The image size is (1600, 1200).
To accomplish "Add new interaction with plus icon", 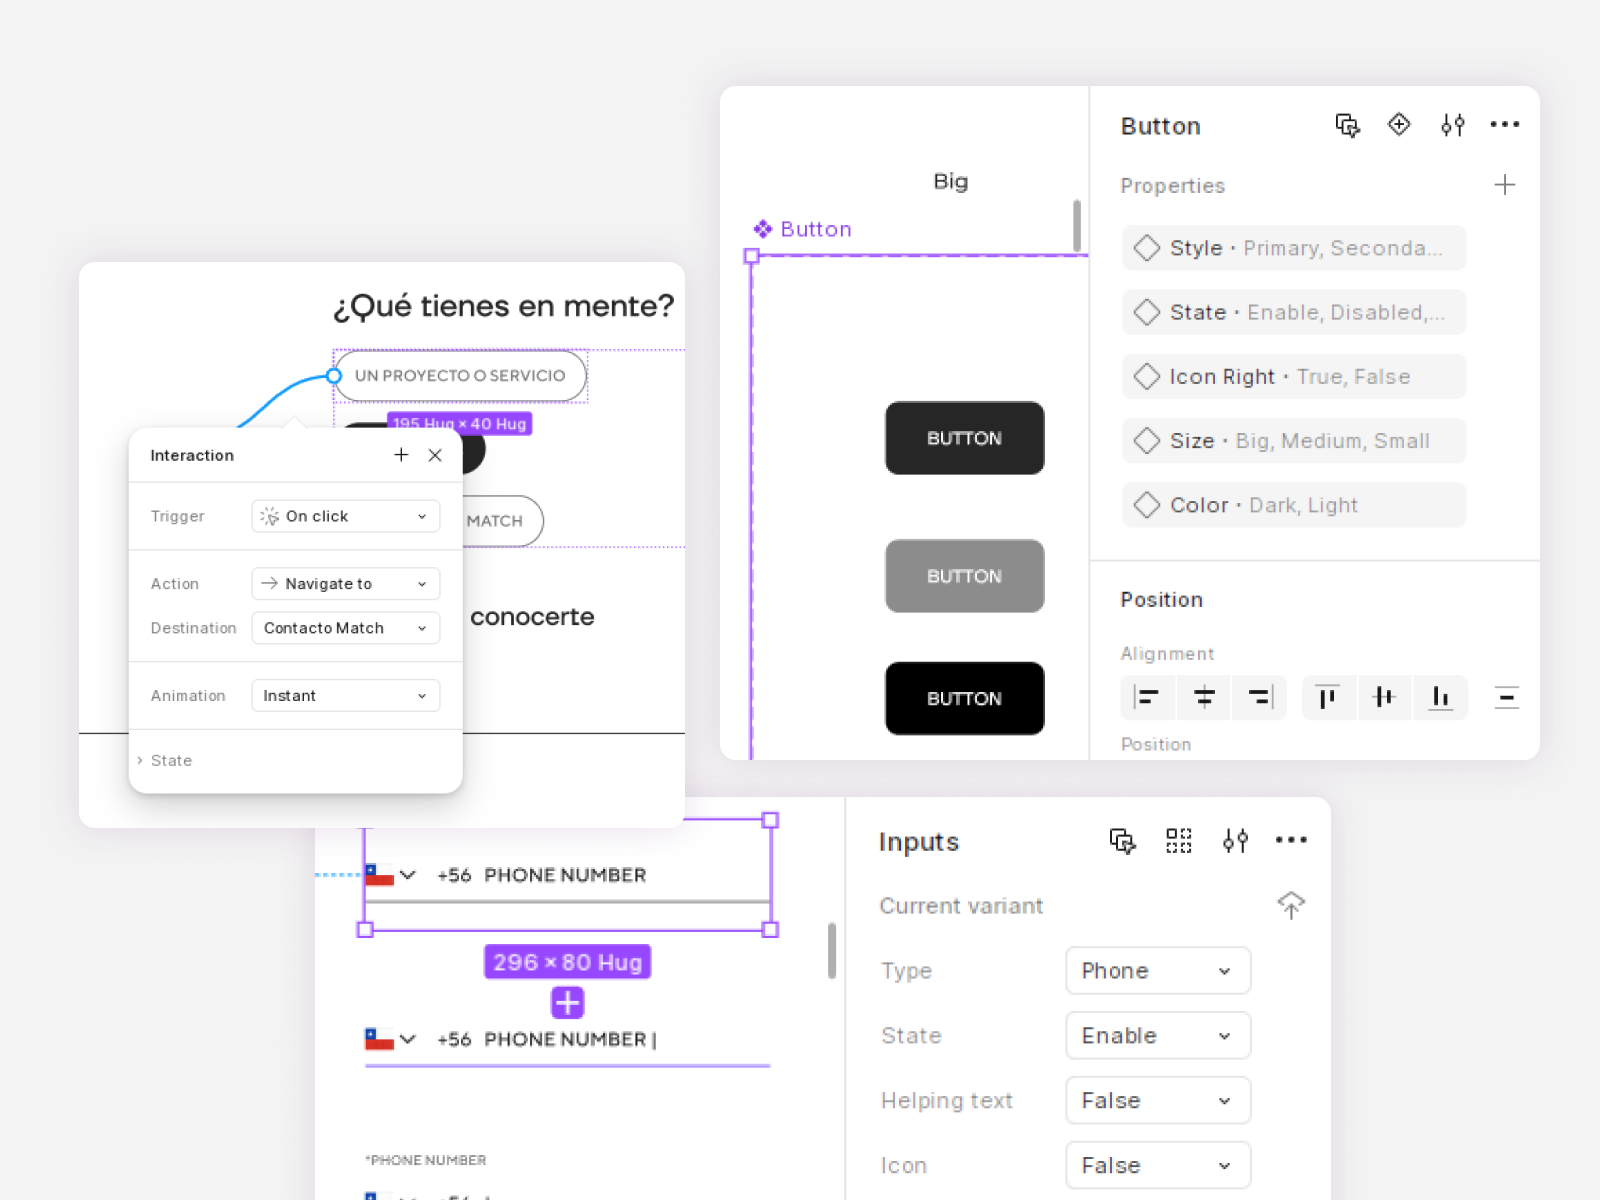I will pos(401,455).
